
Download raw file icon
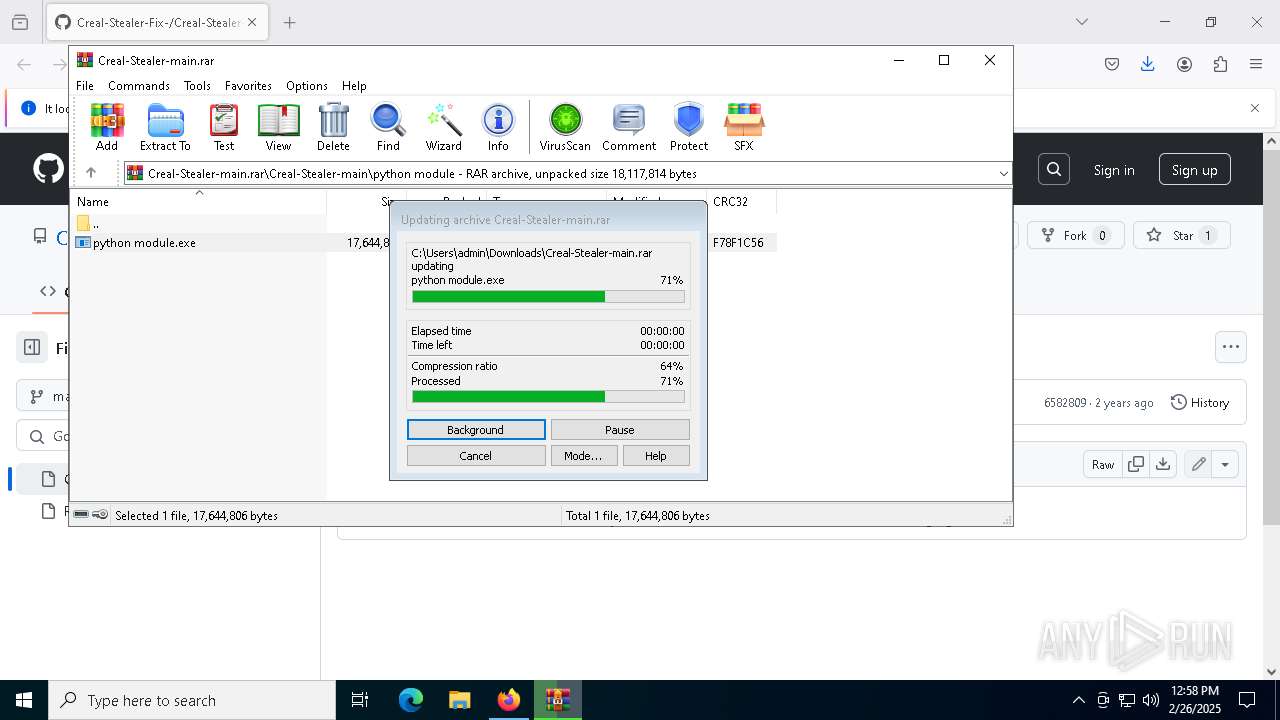click(x=1163, y=464)
